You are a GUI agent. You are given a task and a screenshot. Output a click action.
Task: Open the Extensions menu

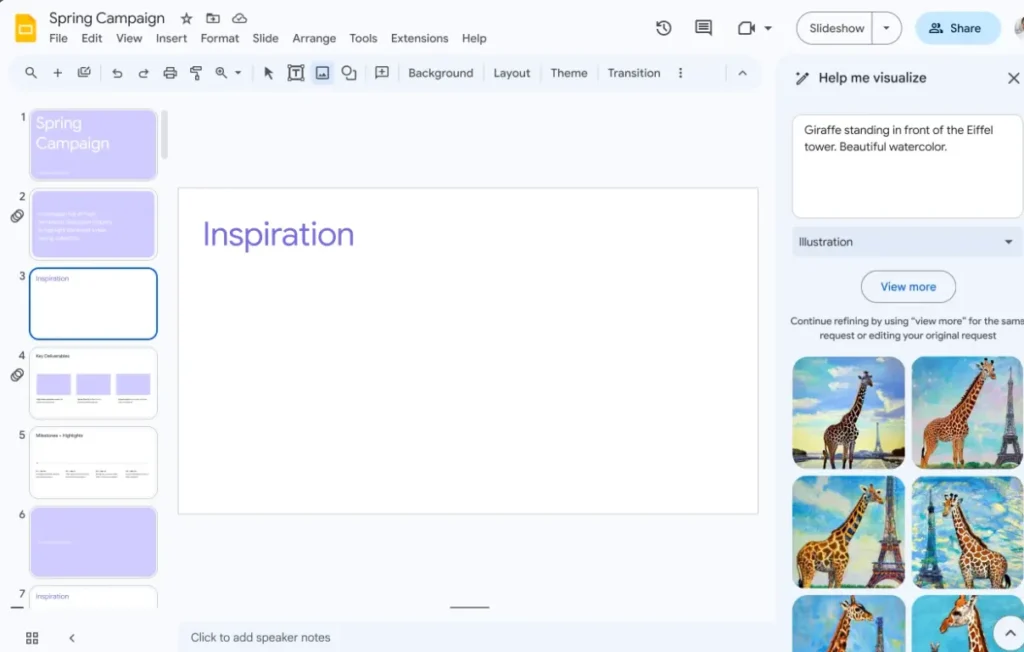tap(419, 39)
